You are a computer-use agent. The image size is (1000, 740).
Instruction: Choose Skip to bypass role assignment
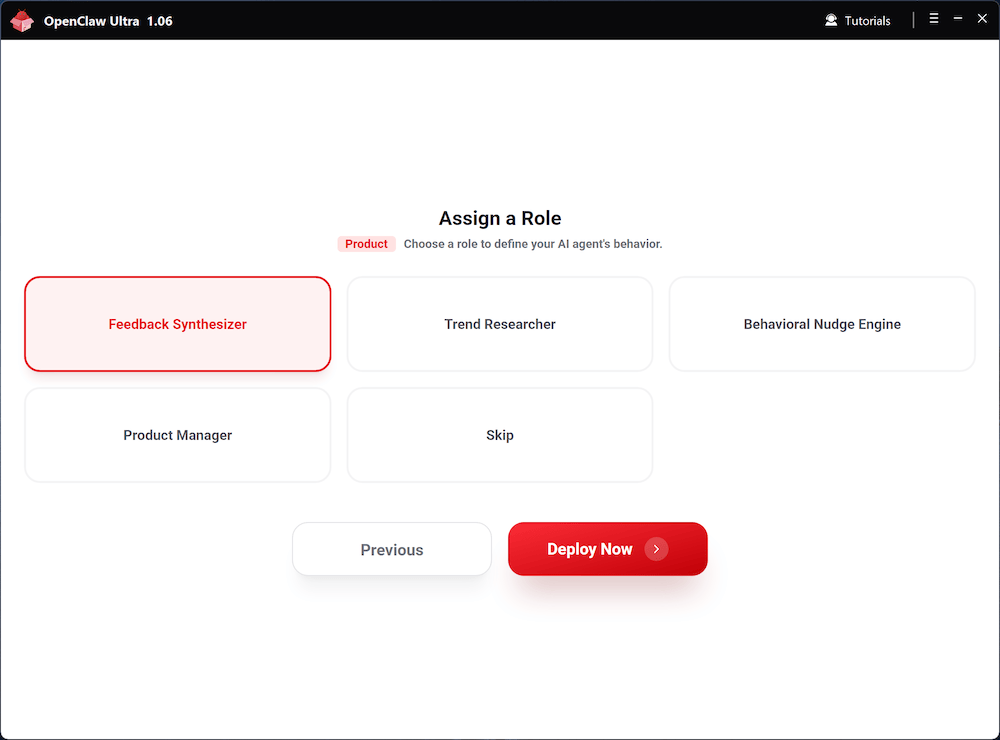[500, 435]
